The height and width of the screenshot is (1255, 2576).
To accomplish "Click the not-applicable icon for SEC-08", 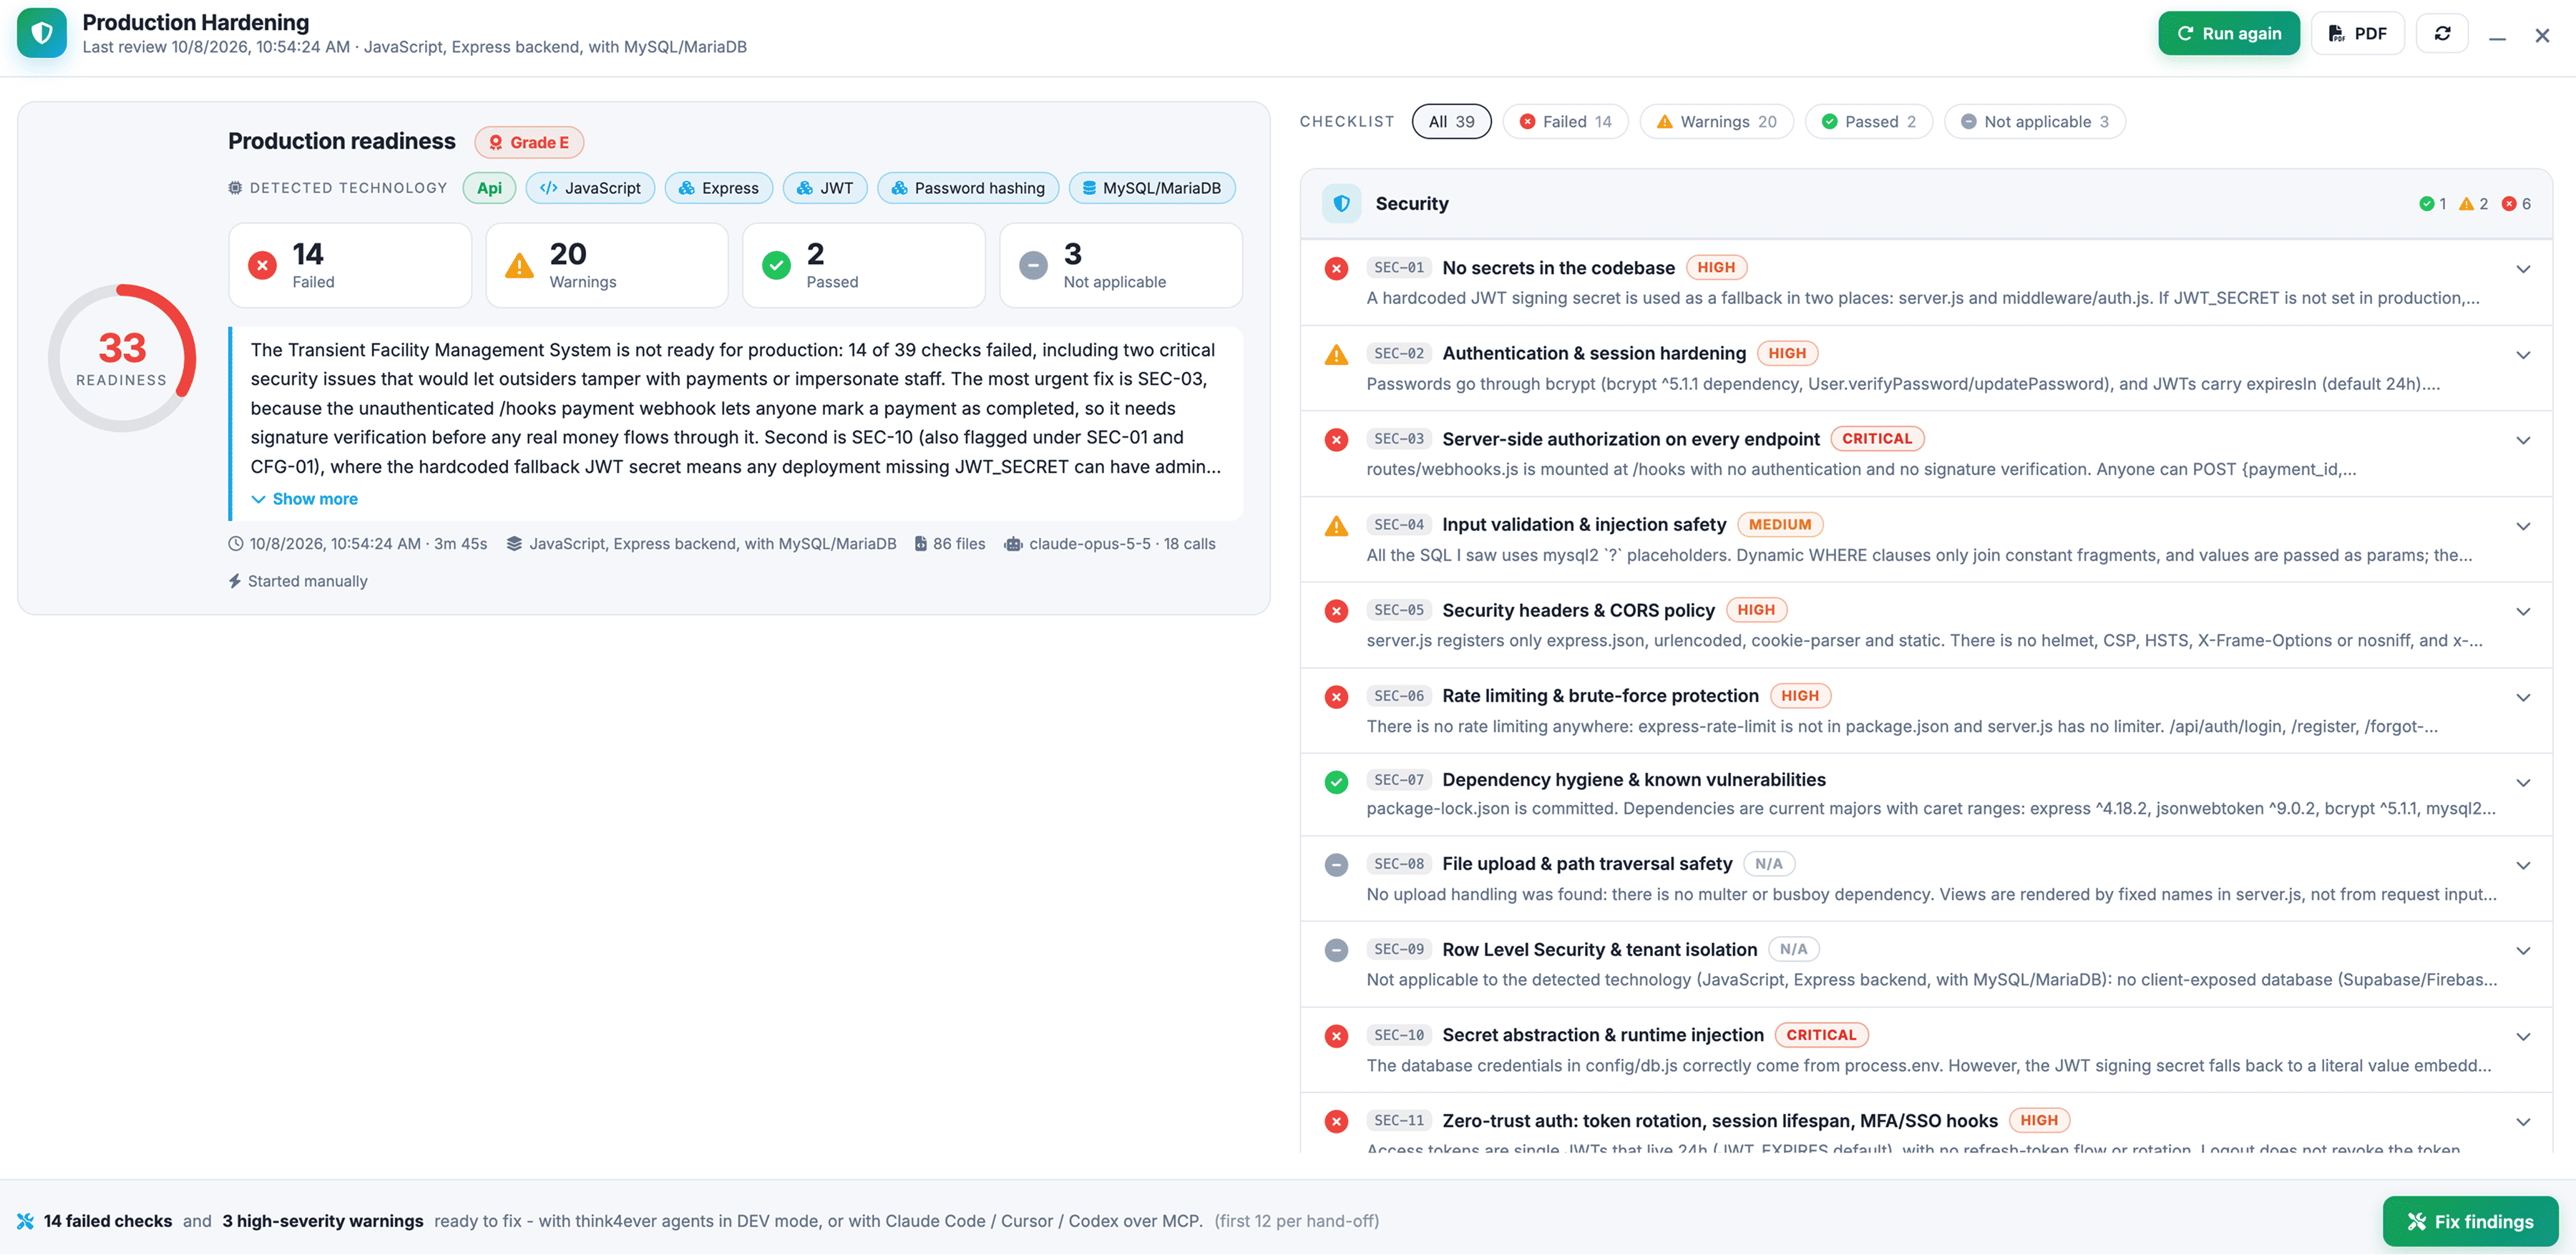I will click(1336, 865).
